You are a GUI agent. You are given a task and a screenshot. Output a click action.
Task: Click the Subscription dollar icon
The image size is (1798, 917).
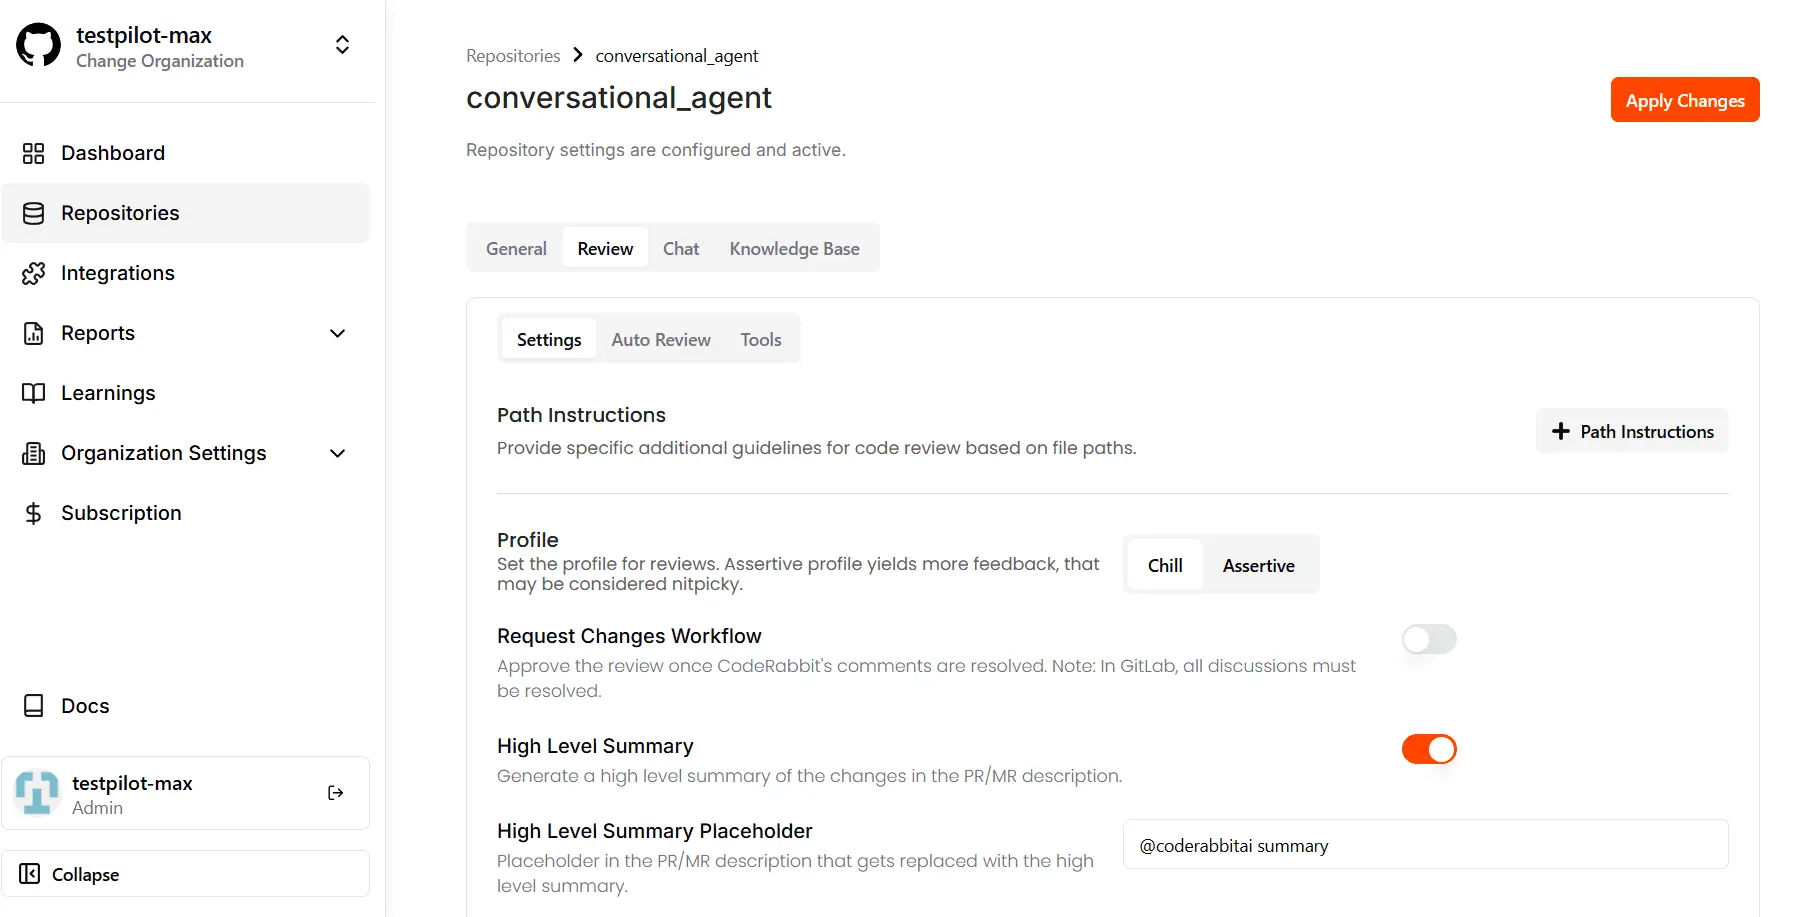click(x=34, y=513)
